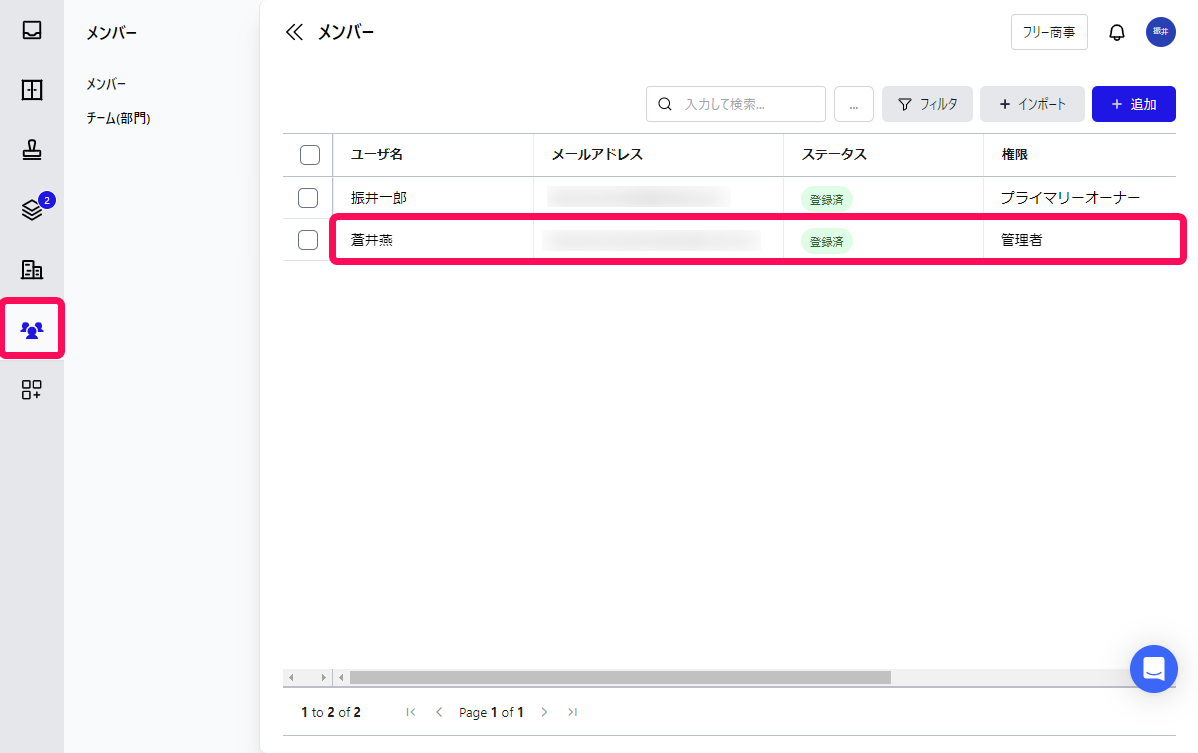Select all members with header checkbox
This screenshot has width=1198, height=753.
click(309, 155)
